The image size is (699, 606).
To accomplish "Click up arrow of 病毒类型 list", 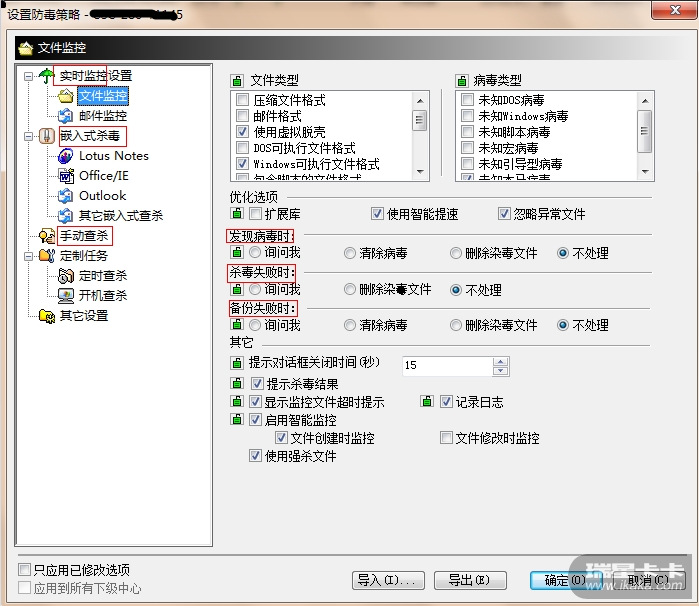I will [x=645, y=101].
